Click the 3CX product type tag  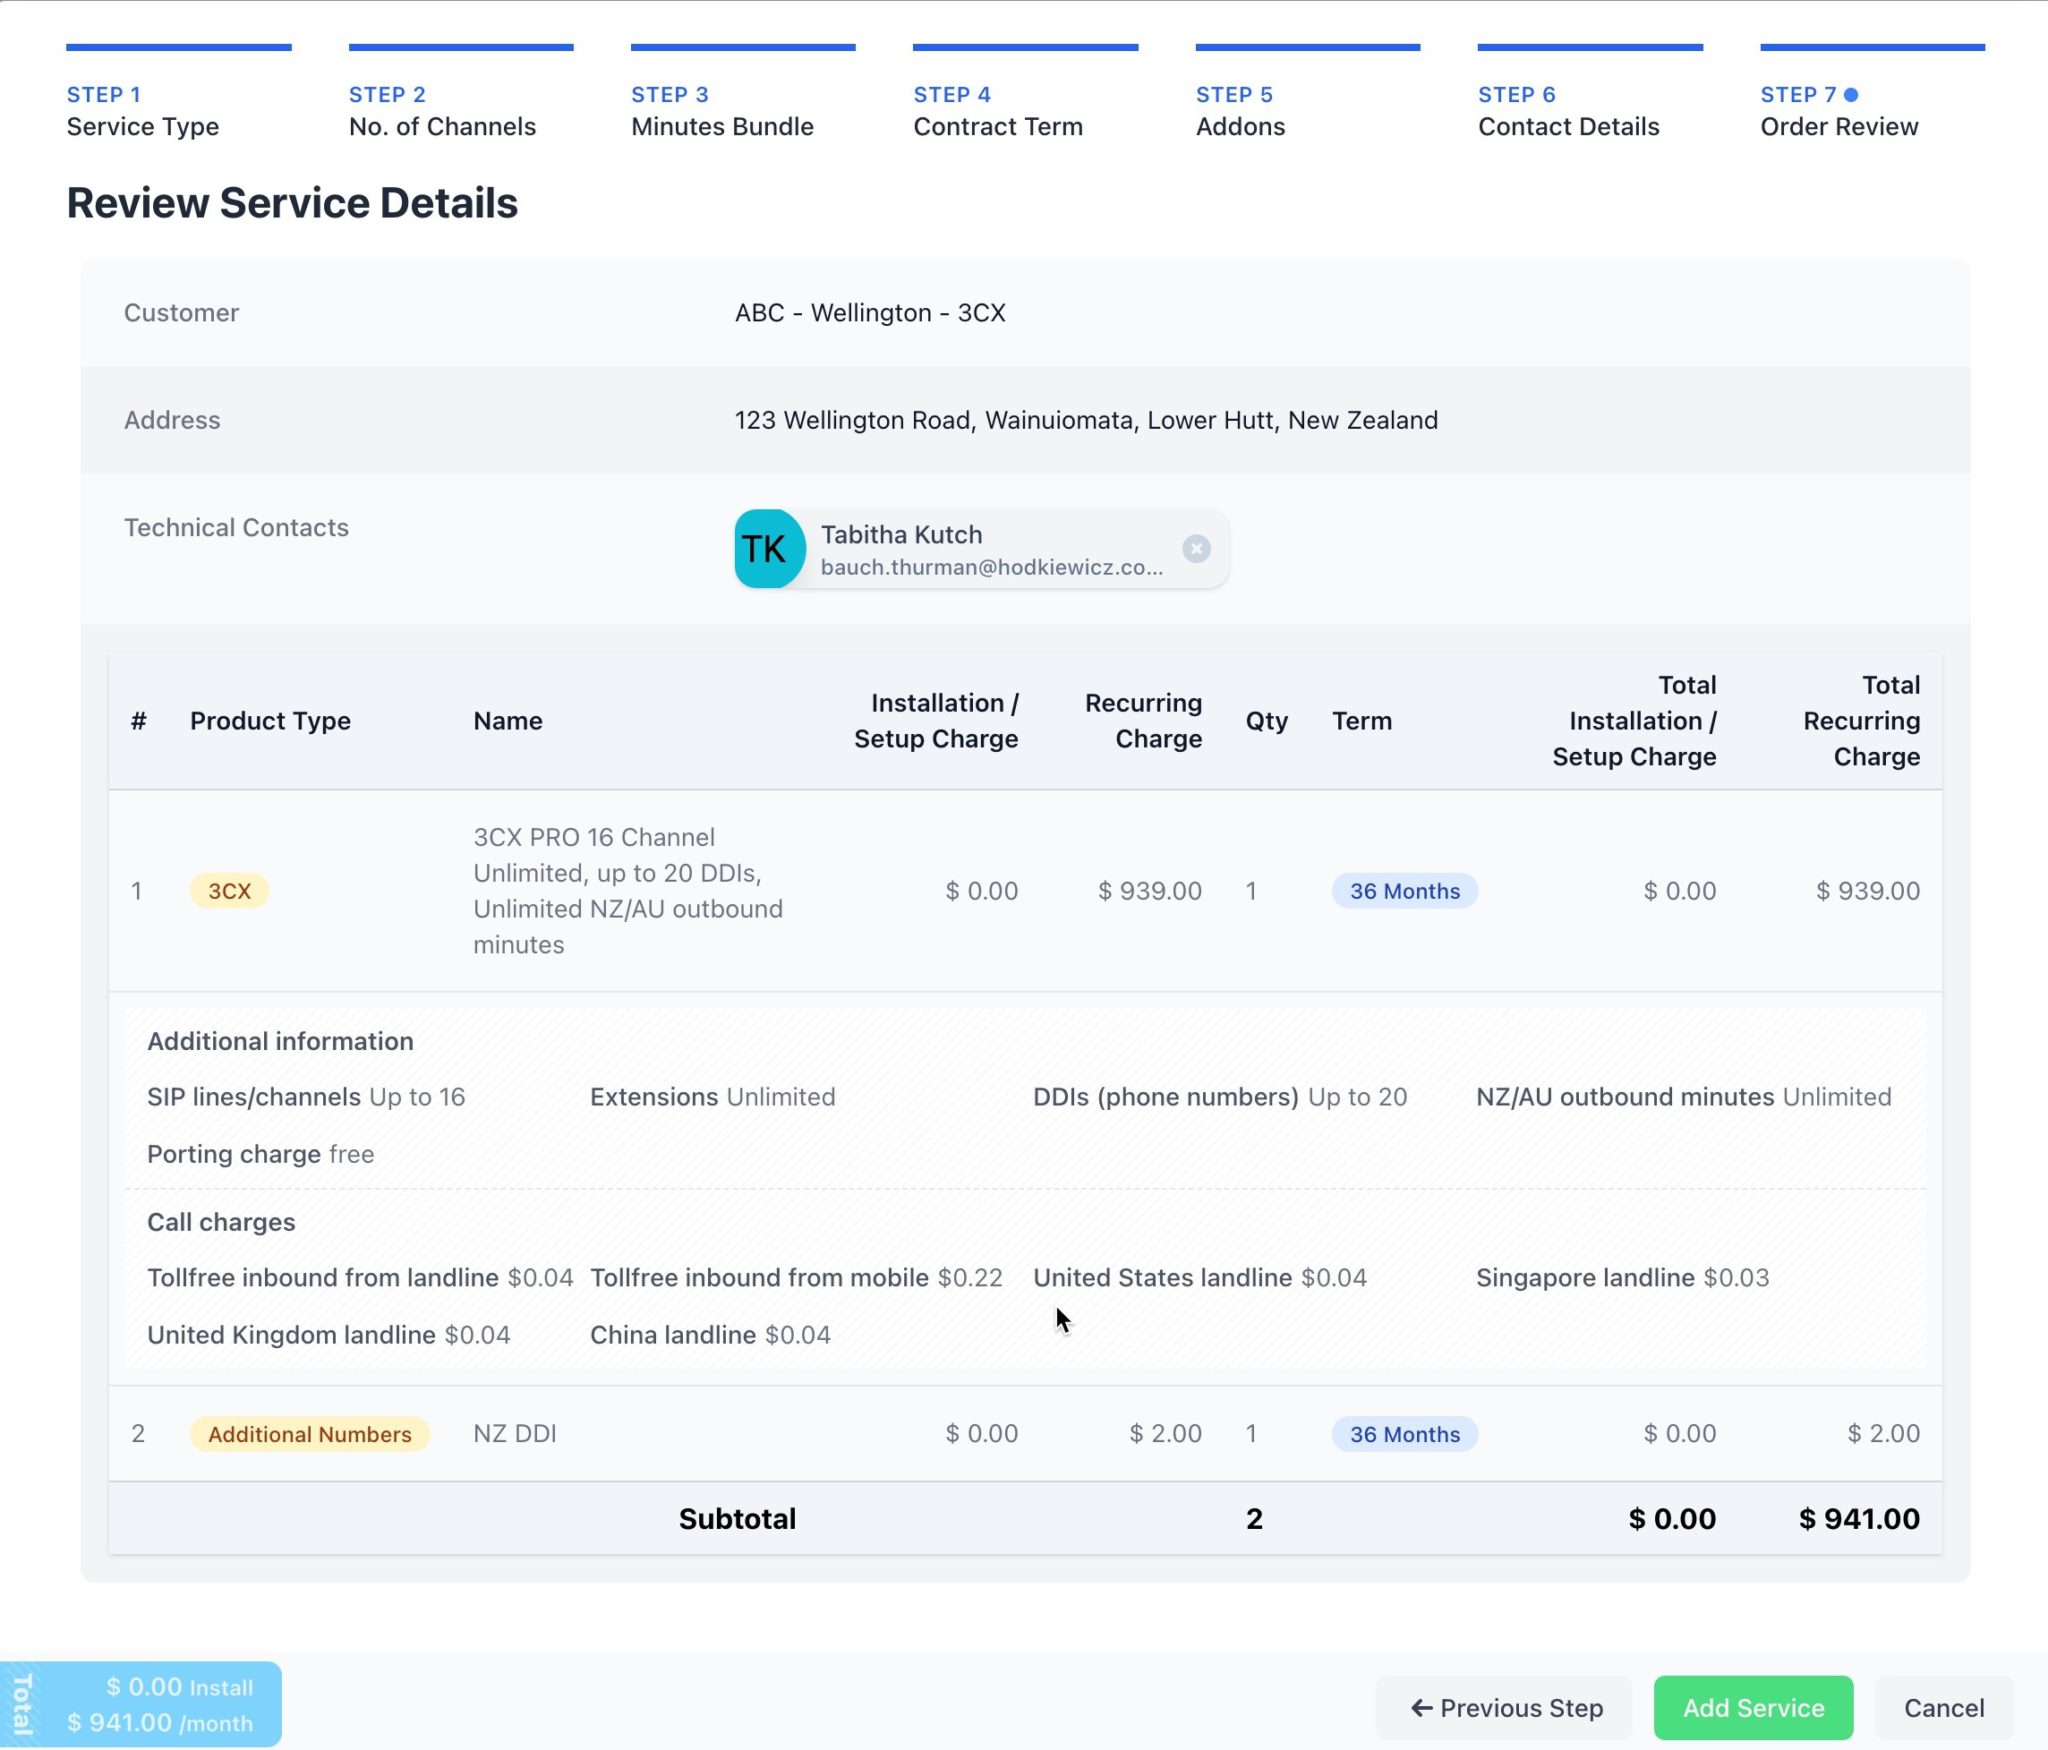tap(229, 891)
